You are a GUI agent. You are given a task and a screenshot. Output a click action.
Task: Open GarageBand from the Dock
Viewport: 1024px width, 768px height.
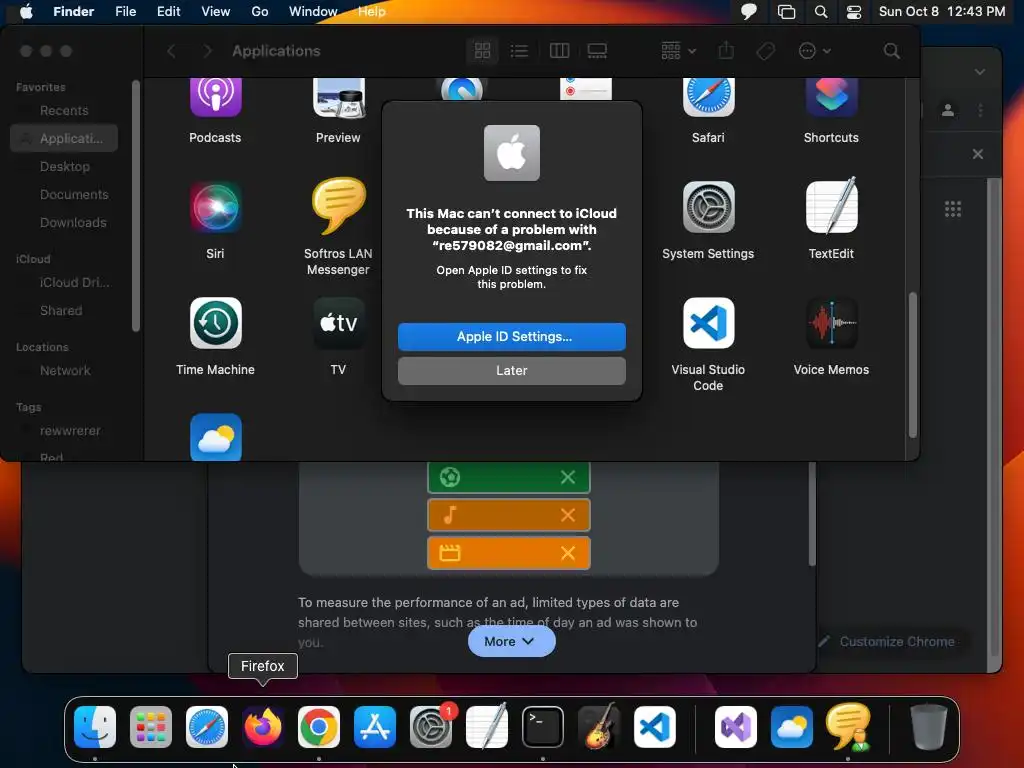click(599, 726)
